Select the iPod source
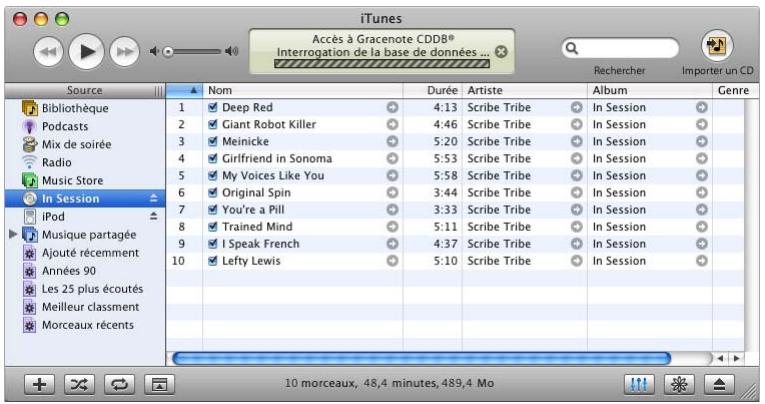 click(85, 216)
